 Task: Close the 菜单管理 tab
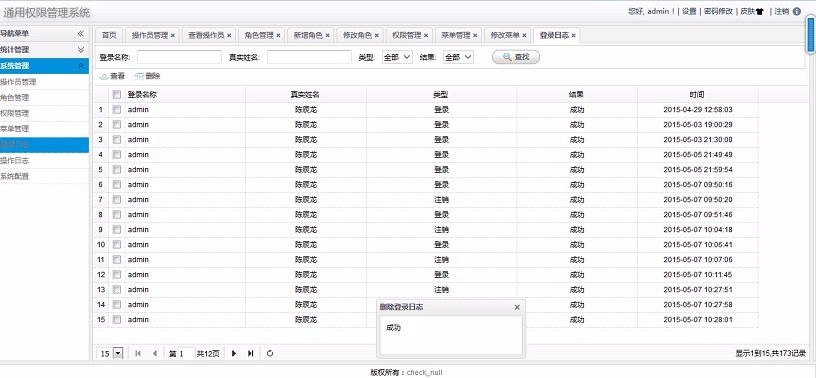(475, 35)
